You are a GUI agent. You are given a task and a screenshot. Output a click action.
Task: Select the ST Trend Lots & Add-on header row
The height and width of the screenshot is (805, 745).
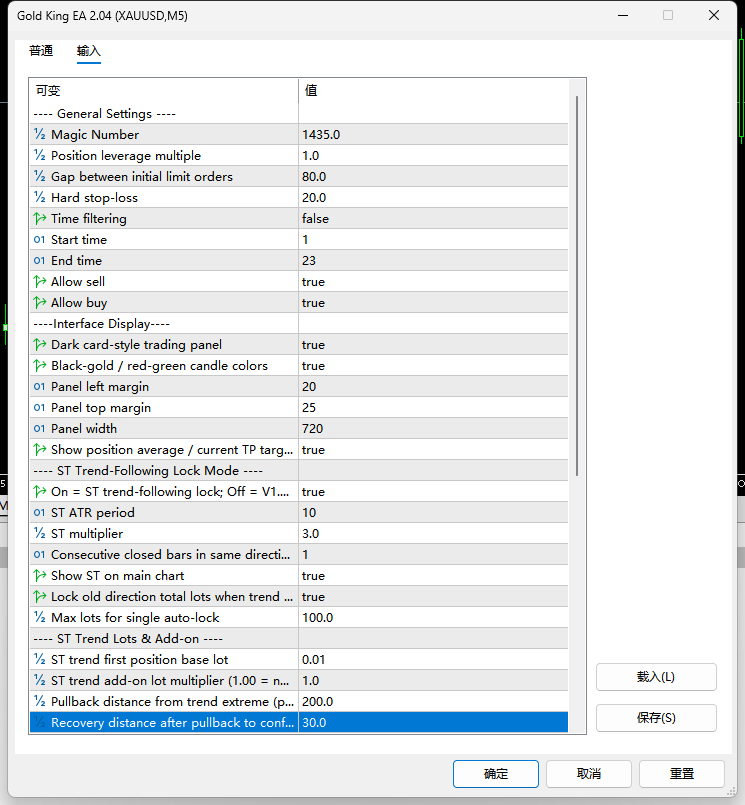[299, 639]
